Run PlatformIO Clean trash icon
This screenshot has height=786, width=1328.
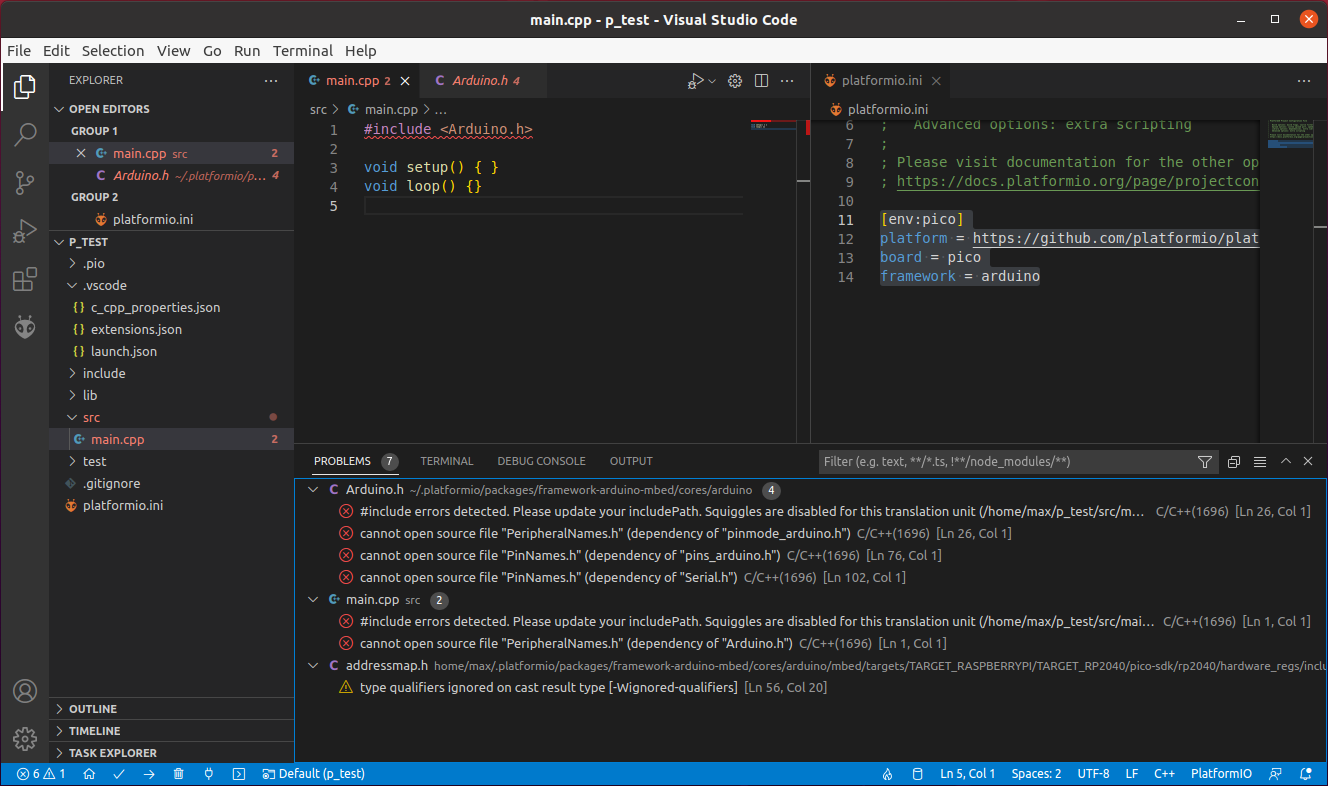179,774
